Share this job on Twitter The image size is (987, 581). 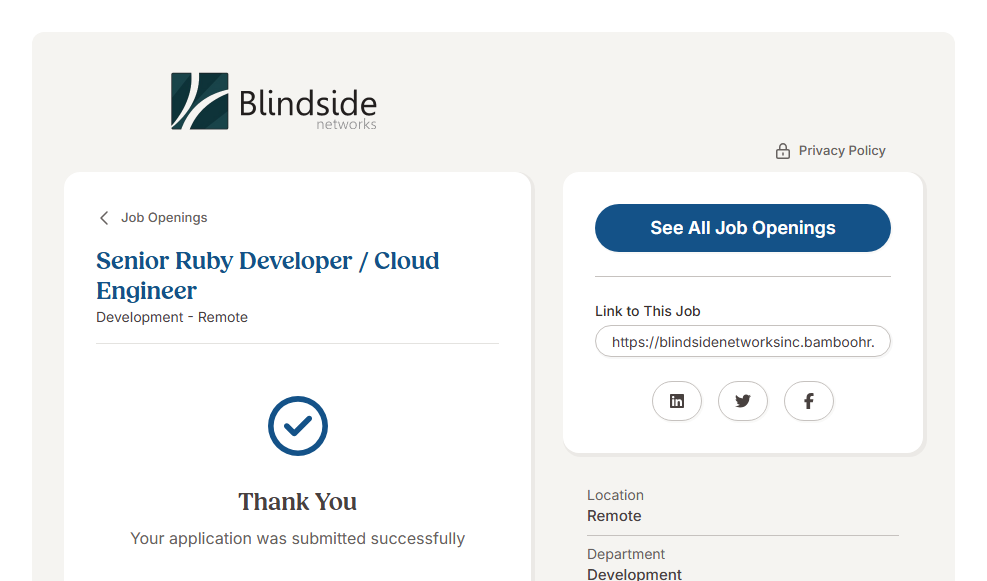[742, 401]
